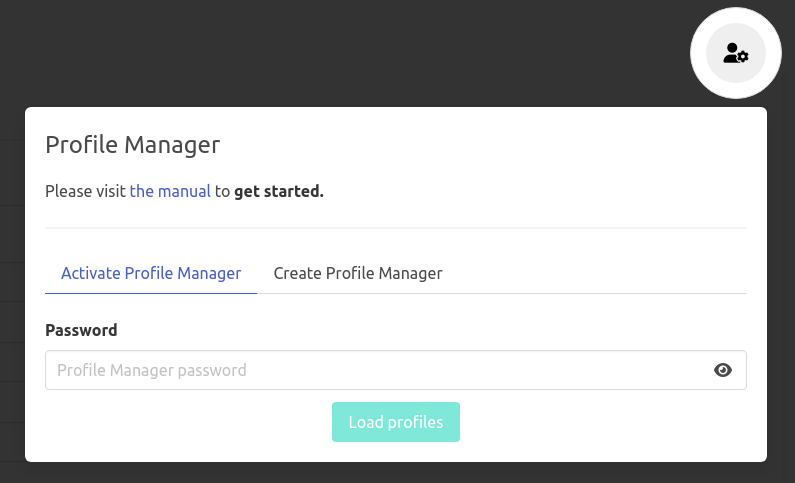This screenshot has height=483, width=795.
Task: Click the Password field label
Action: (x=81, y=330)
